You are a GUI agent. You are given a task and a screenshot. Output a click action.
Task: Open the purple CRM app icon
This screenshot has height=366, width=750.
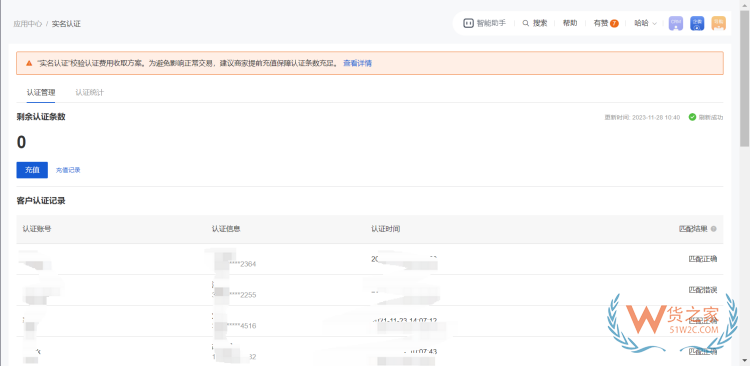pyautogui.click(x=675, y=23)
